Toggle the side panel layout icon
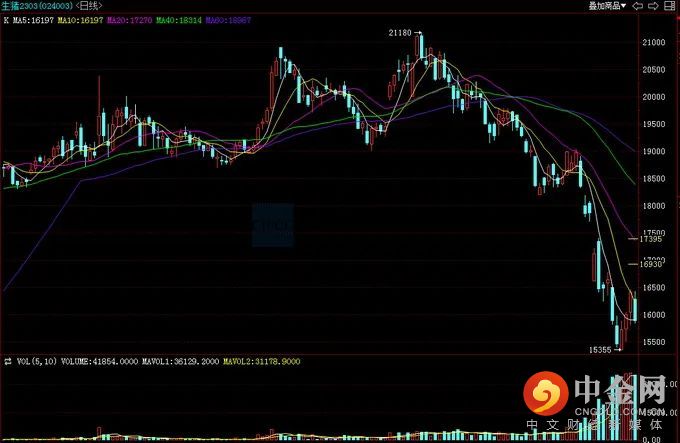Image resolution: width=680 pixels, height=443 pixels. (670, 6)
